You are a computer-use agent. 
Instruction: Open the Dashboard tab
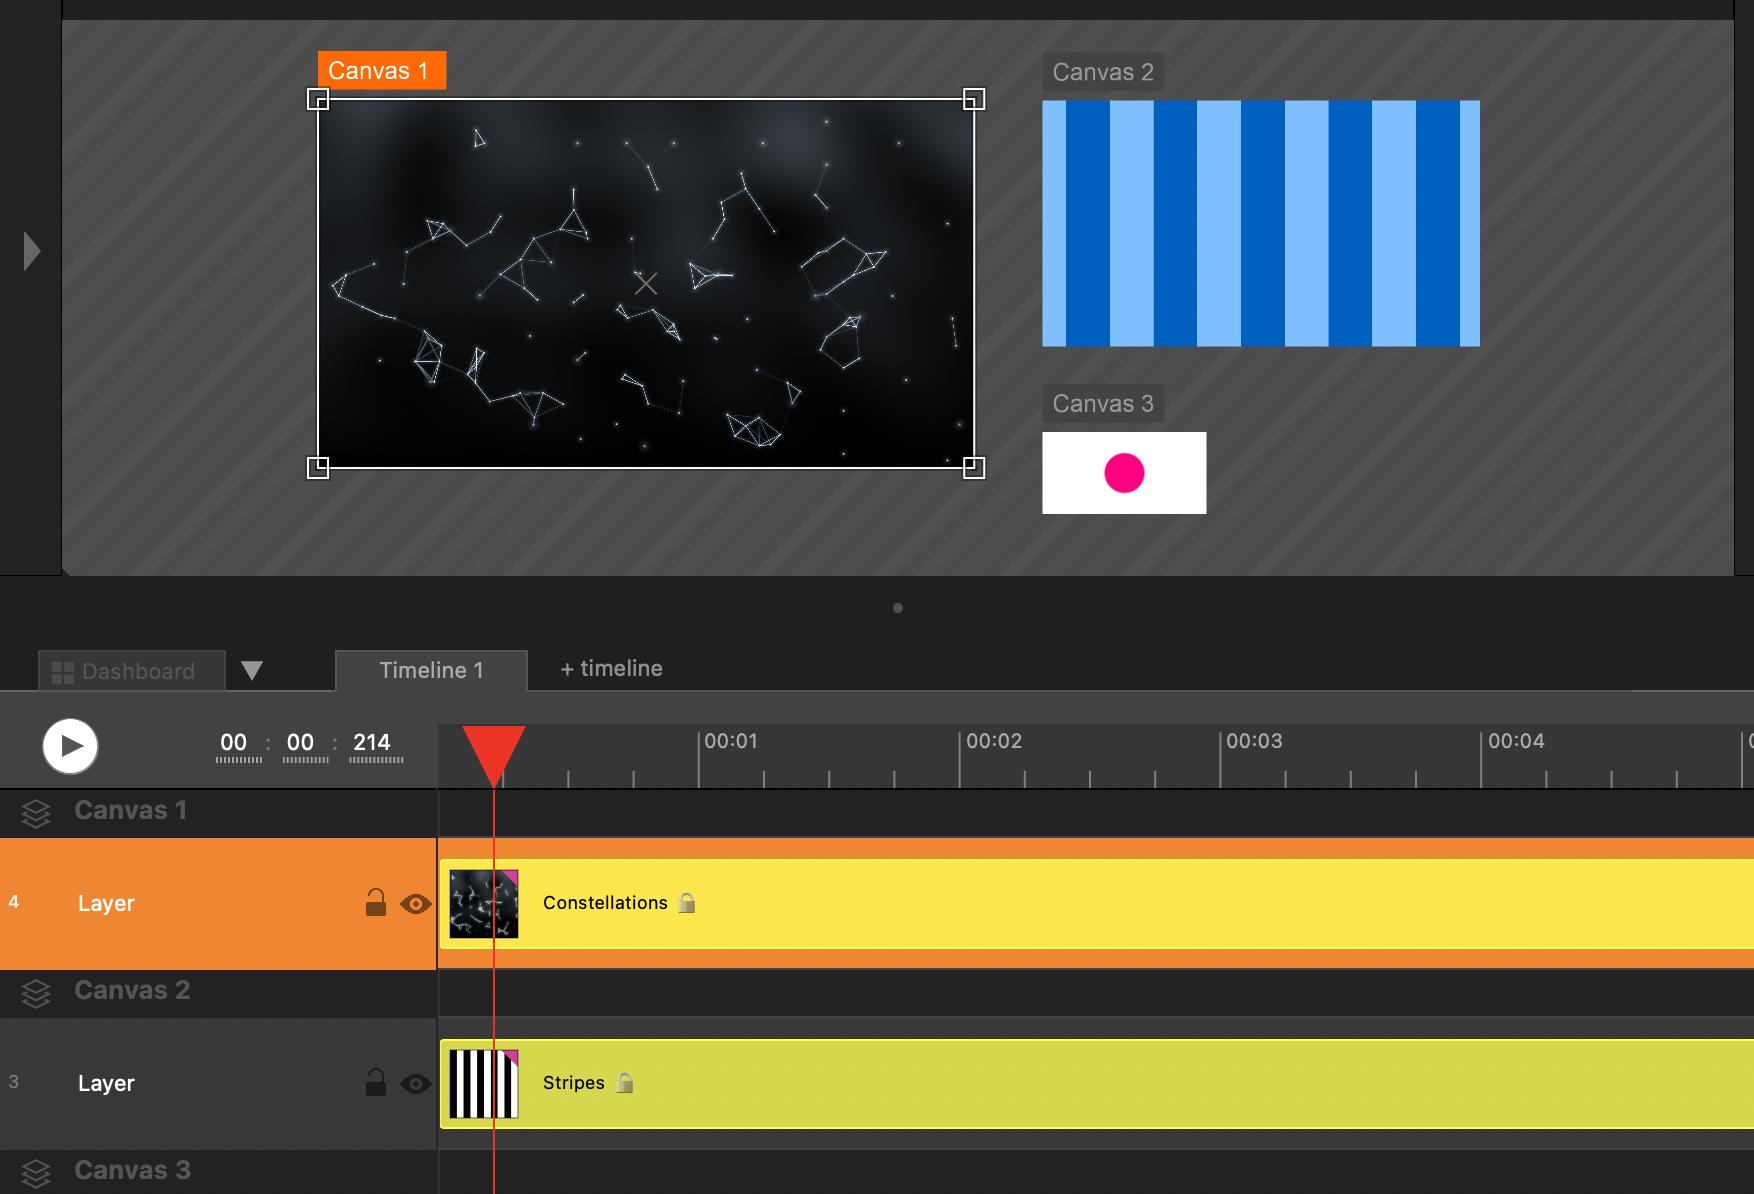click(124, 671)
